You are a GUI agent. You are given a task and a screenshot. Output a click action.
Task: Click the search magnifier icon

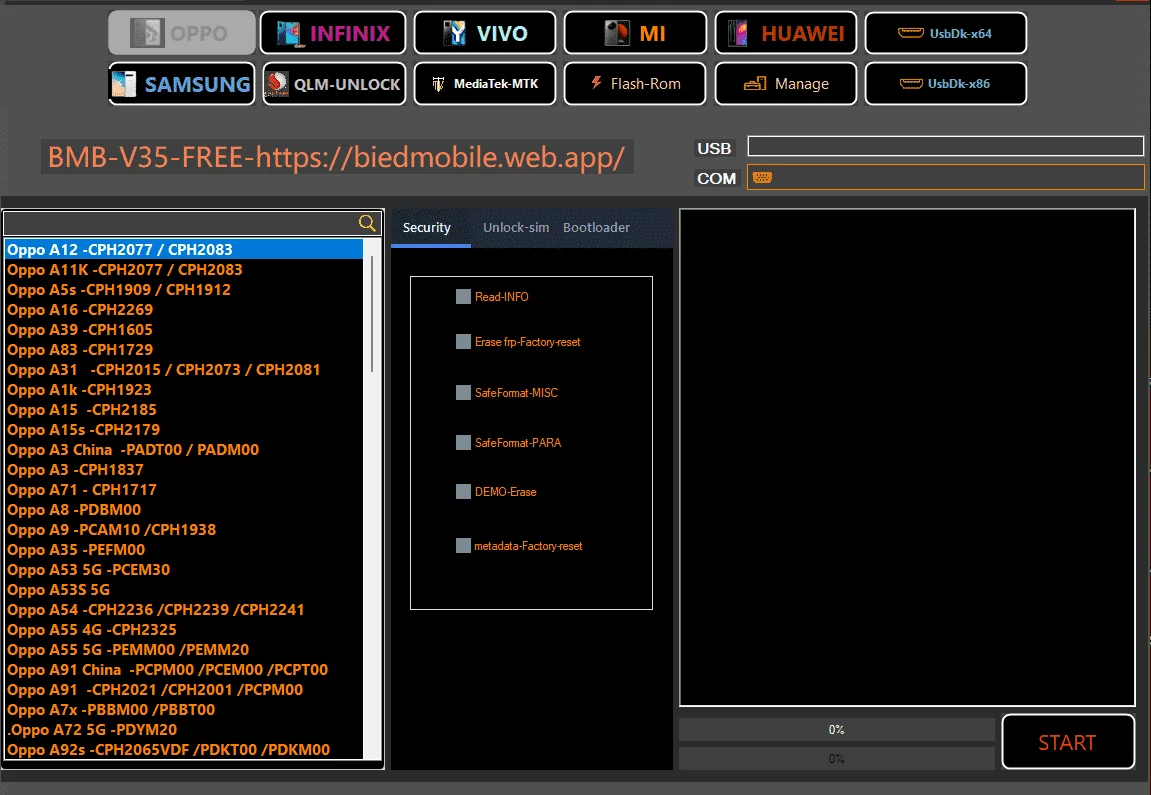click(x=367, y=223)
